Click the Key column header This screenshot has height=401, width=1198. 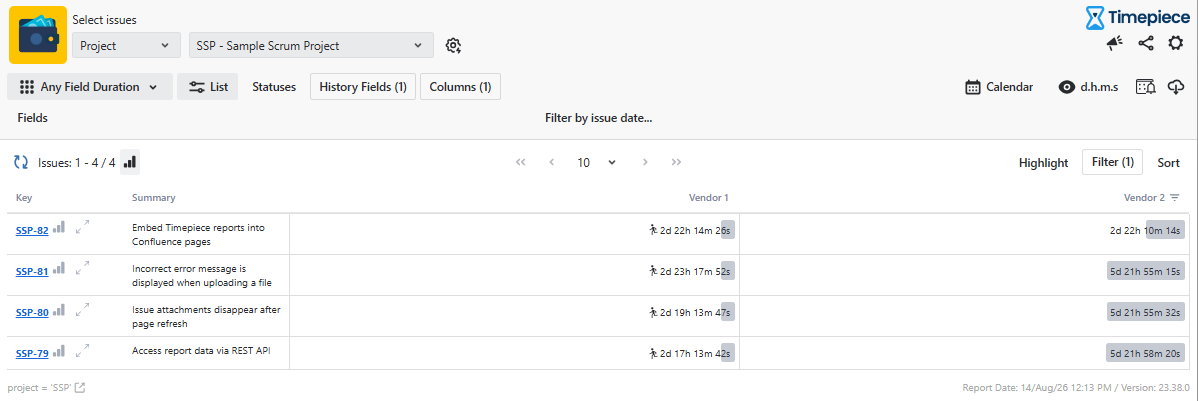[24, 198]
